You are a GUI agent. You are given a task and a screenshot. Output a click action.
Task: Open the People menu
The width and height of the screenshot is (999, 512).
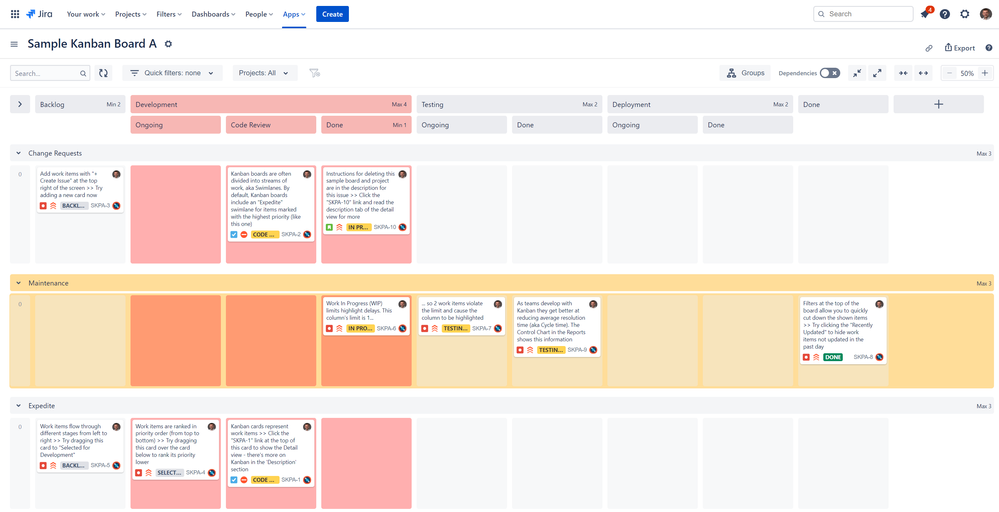(x=259, y=14)
